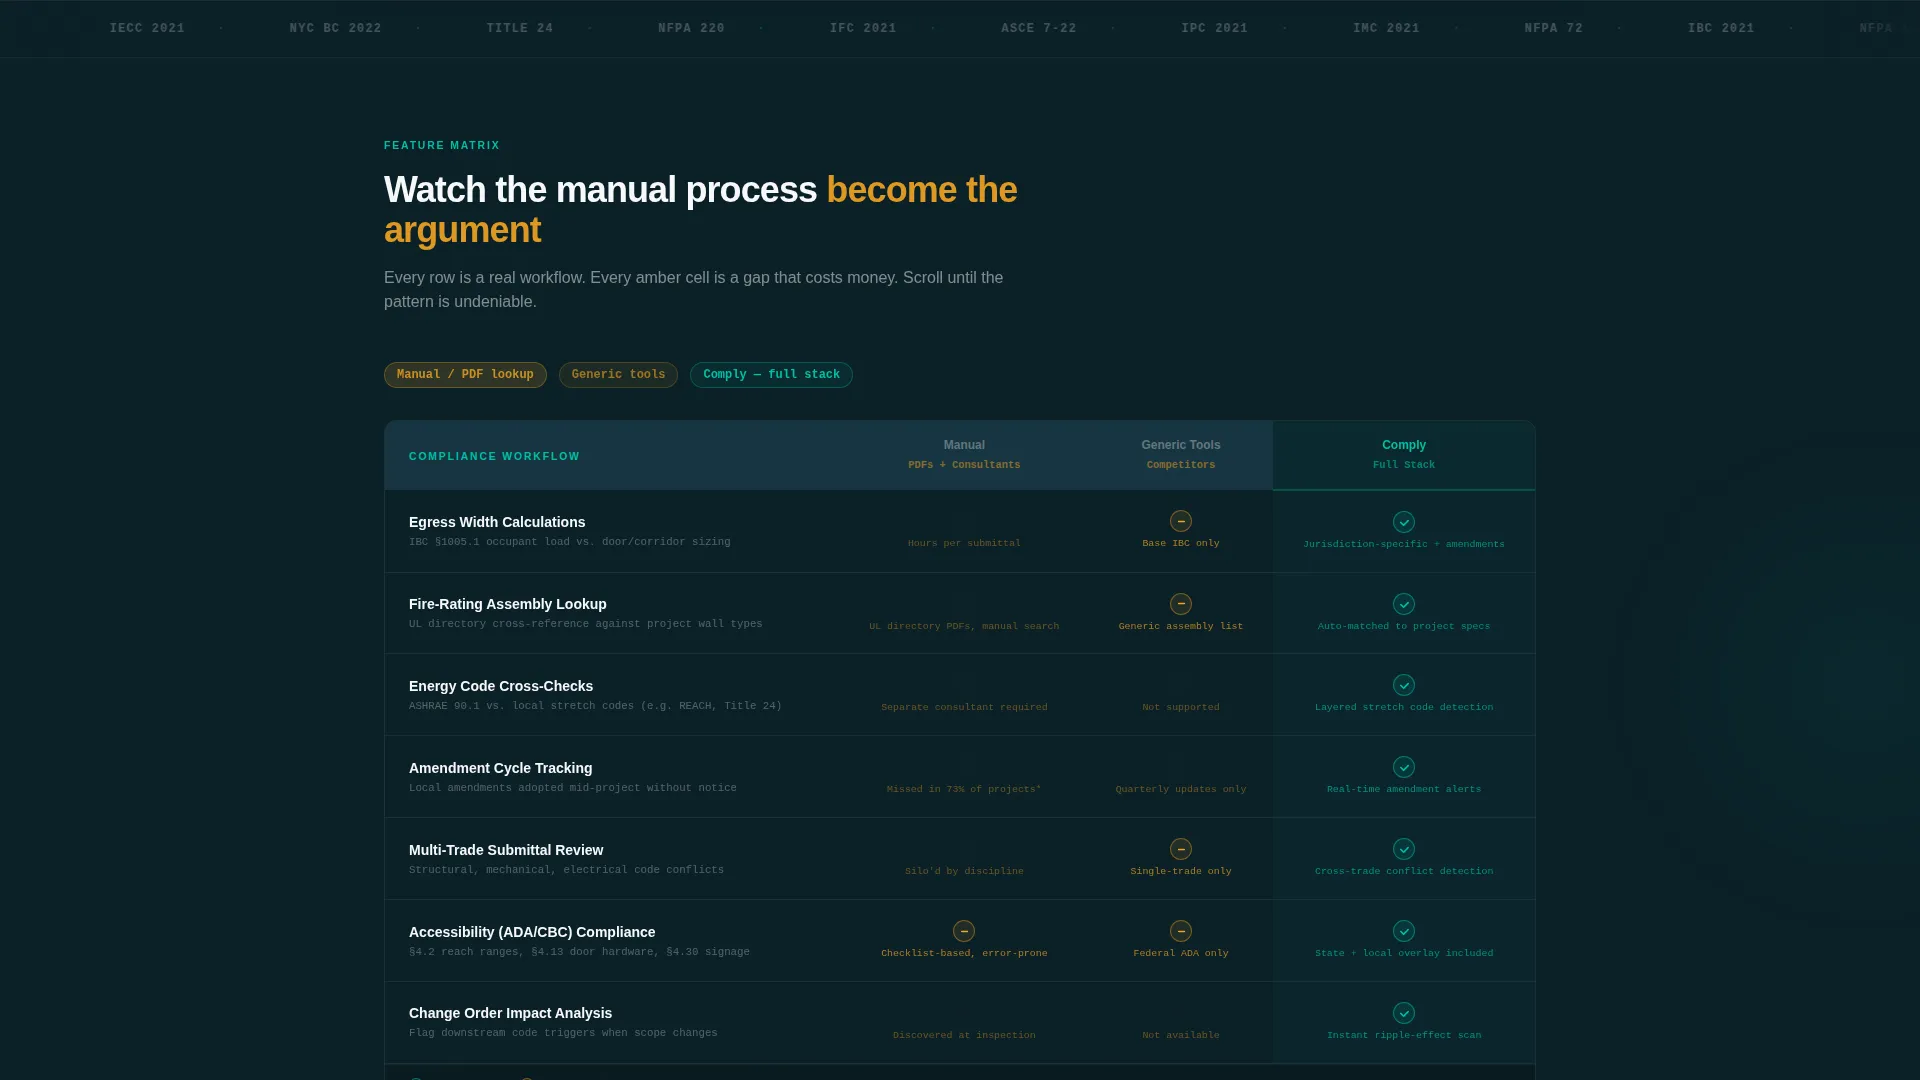Click the minus icon above Base IBC only

tap(1181, 521)
